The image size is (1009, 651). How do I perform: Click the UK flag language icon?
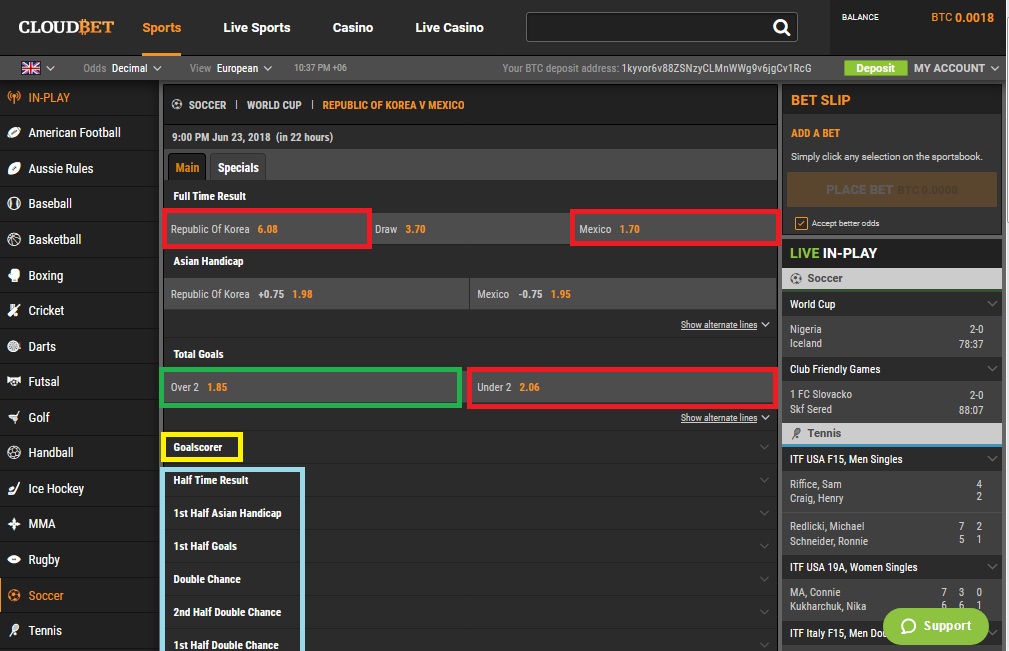pyautogui.click(x=31, y=68)
